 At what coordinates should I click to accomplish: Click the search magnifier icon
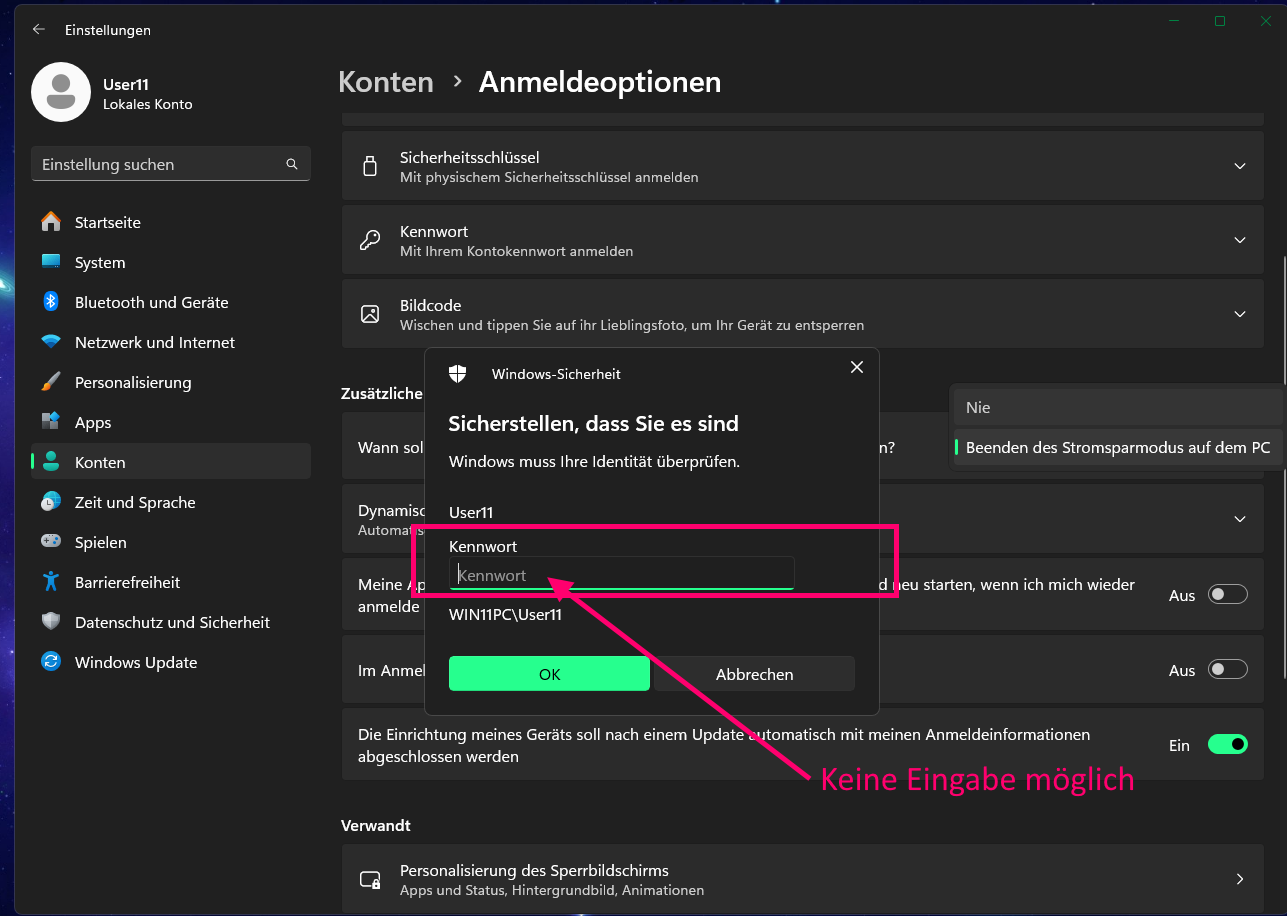[292, 164]
